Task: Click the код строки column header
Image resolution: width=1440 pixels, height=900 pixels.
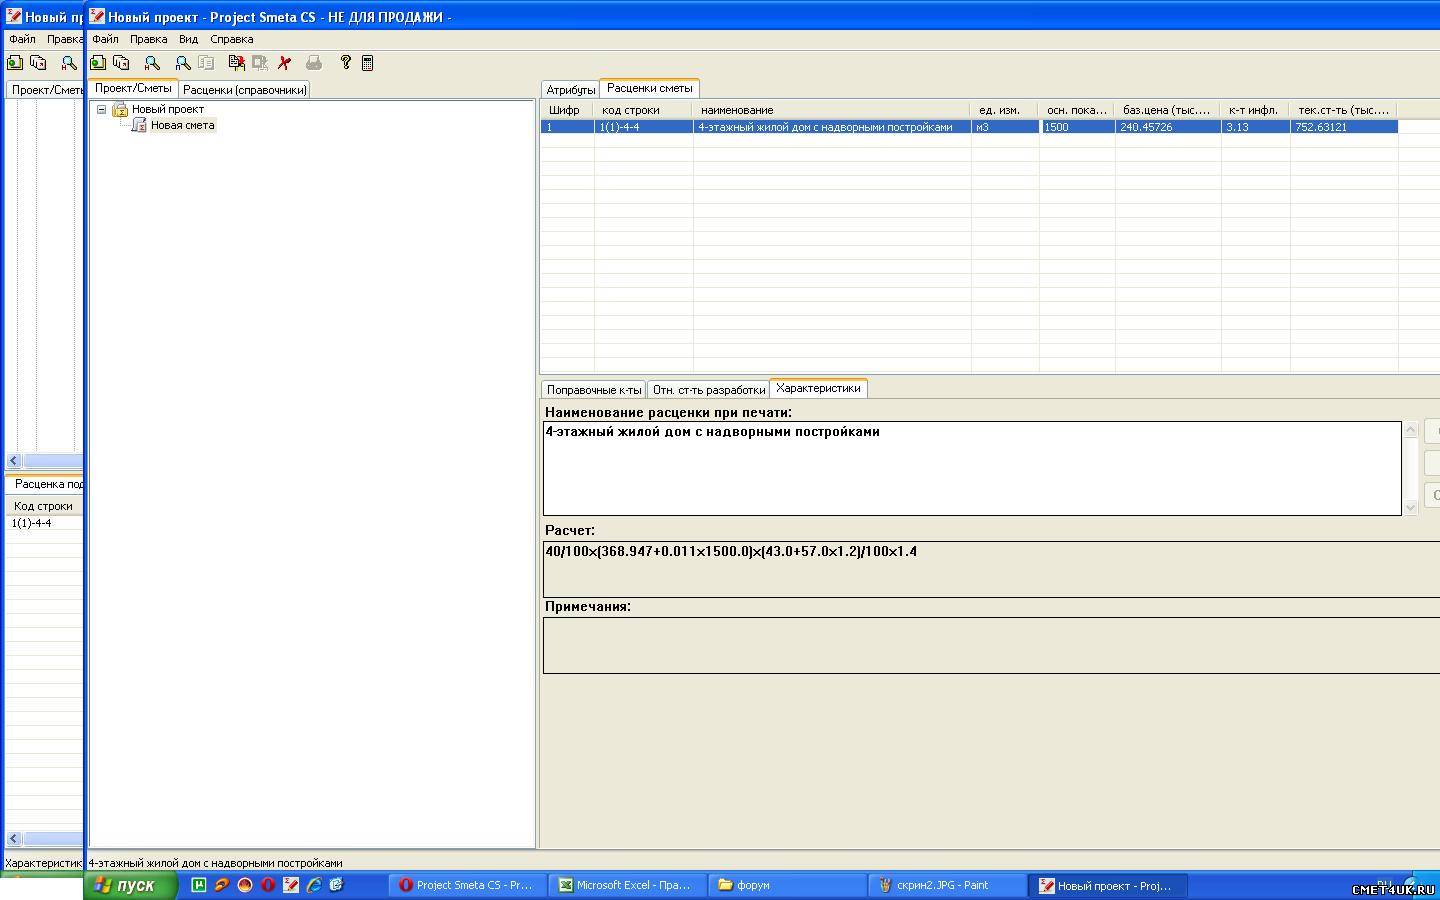Action: [x=643, y=110]
